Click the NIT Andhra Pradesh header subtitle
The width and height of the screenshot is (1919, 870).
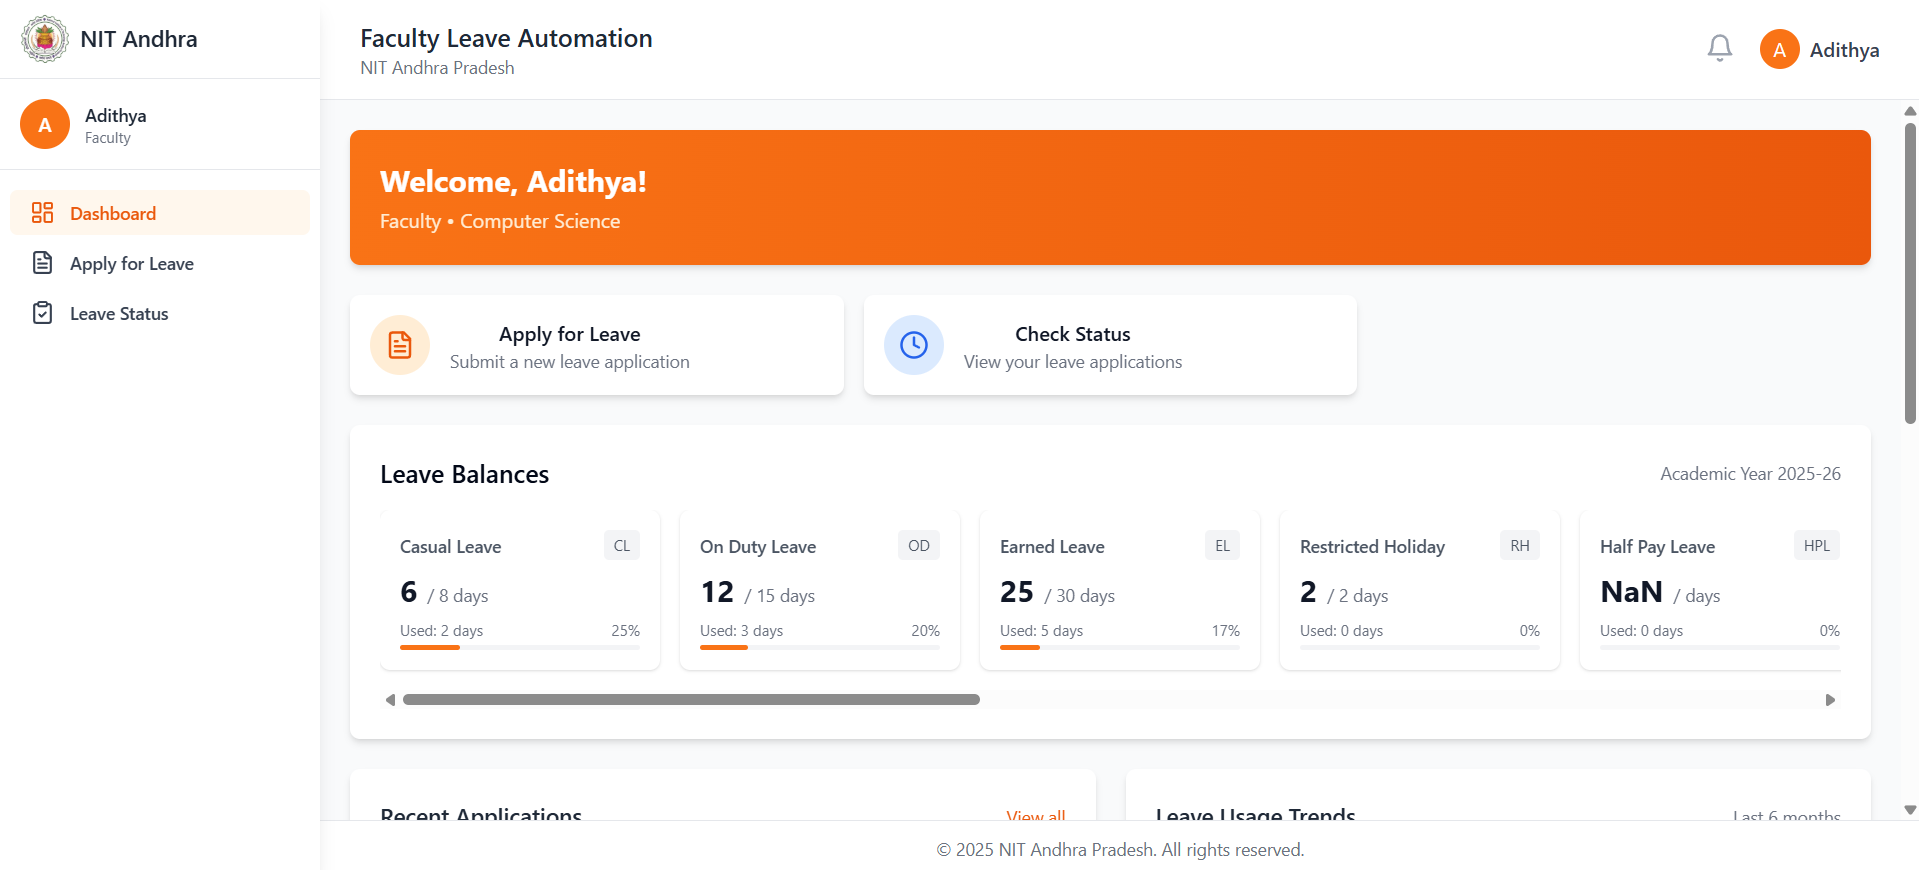[x=437, y=68]
